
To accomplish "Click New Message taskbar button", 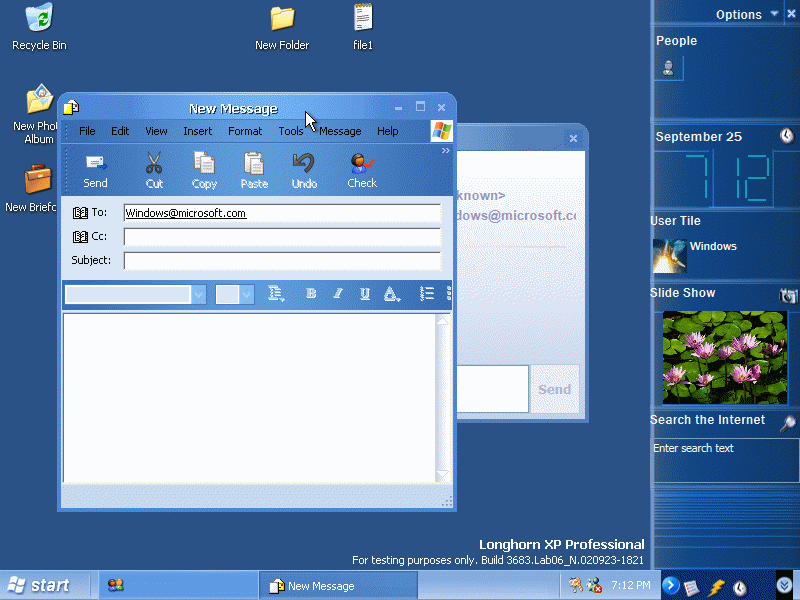I will coord(338,585).
